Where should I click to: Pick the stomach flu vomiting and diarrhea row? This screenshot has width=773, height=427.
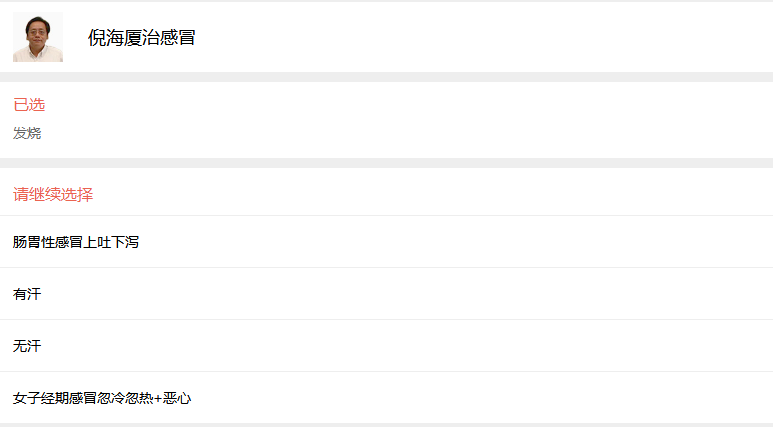coord(76,242)
